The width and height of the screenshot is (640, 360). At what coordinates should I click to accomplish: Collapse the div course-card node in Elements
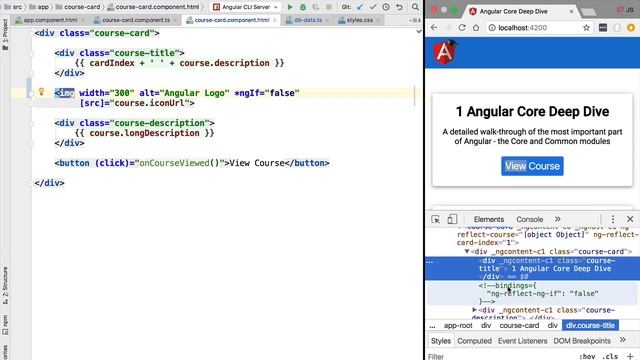point(467,251)
